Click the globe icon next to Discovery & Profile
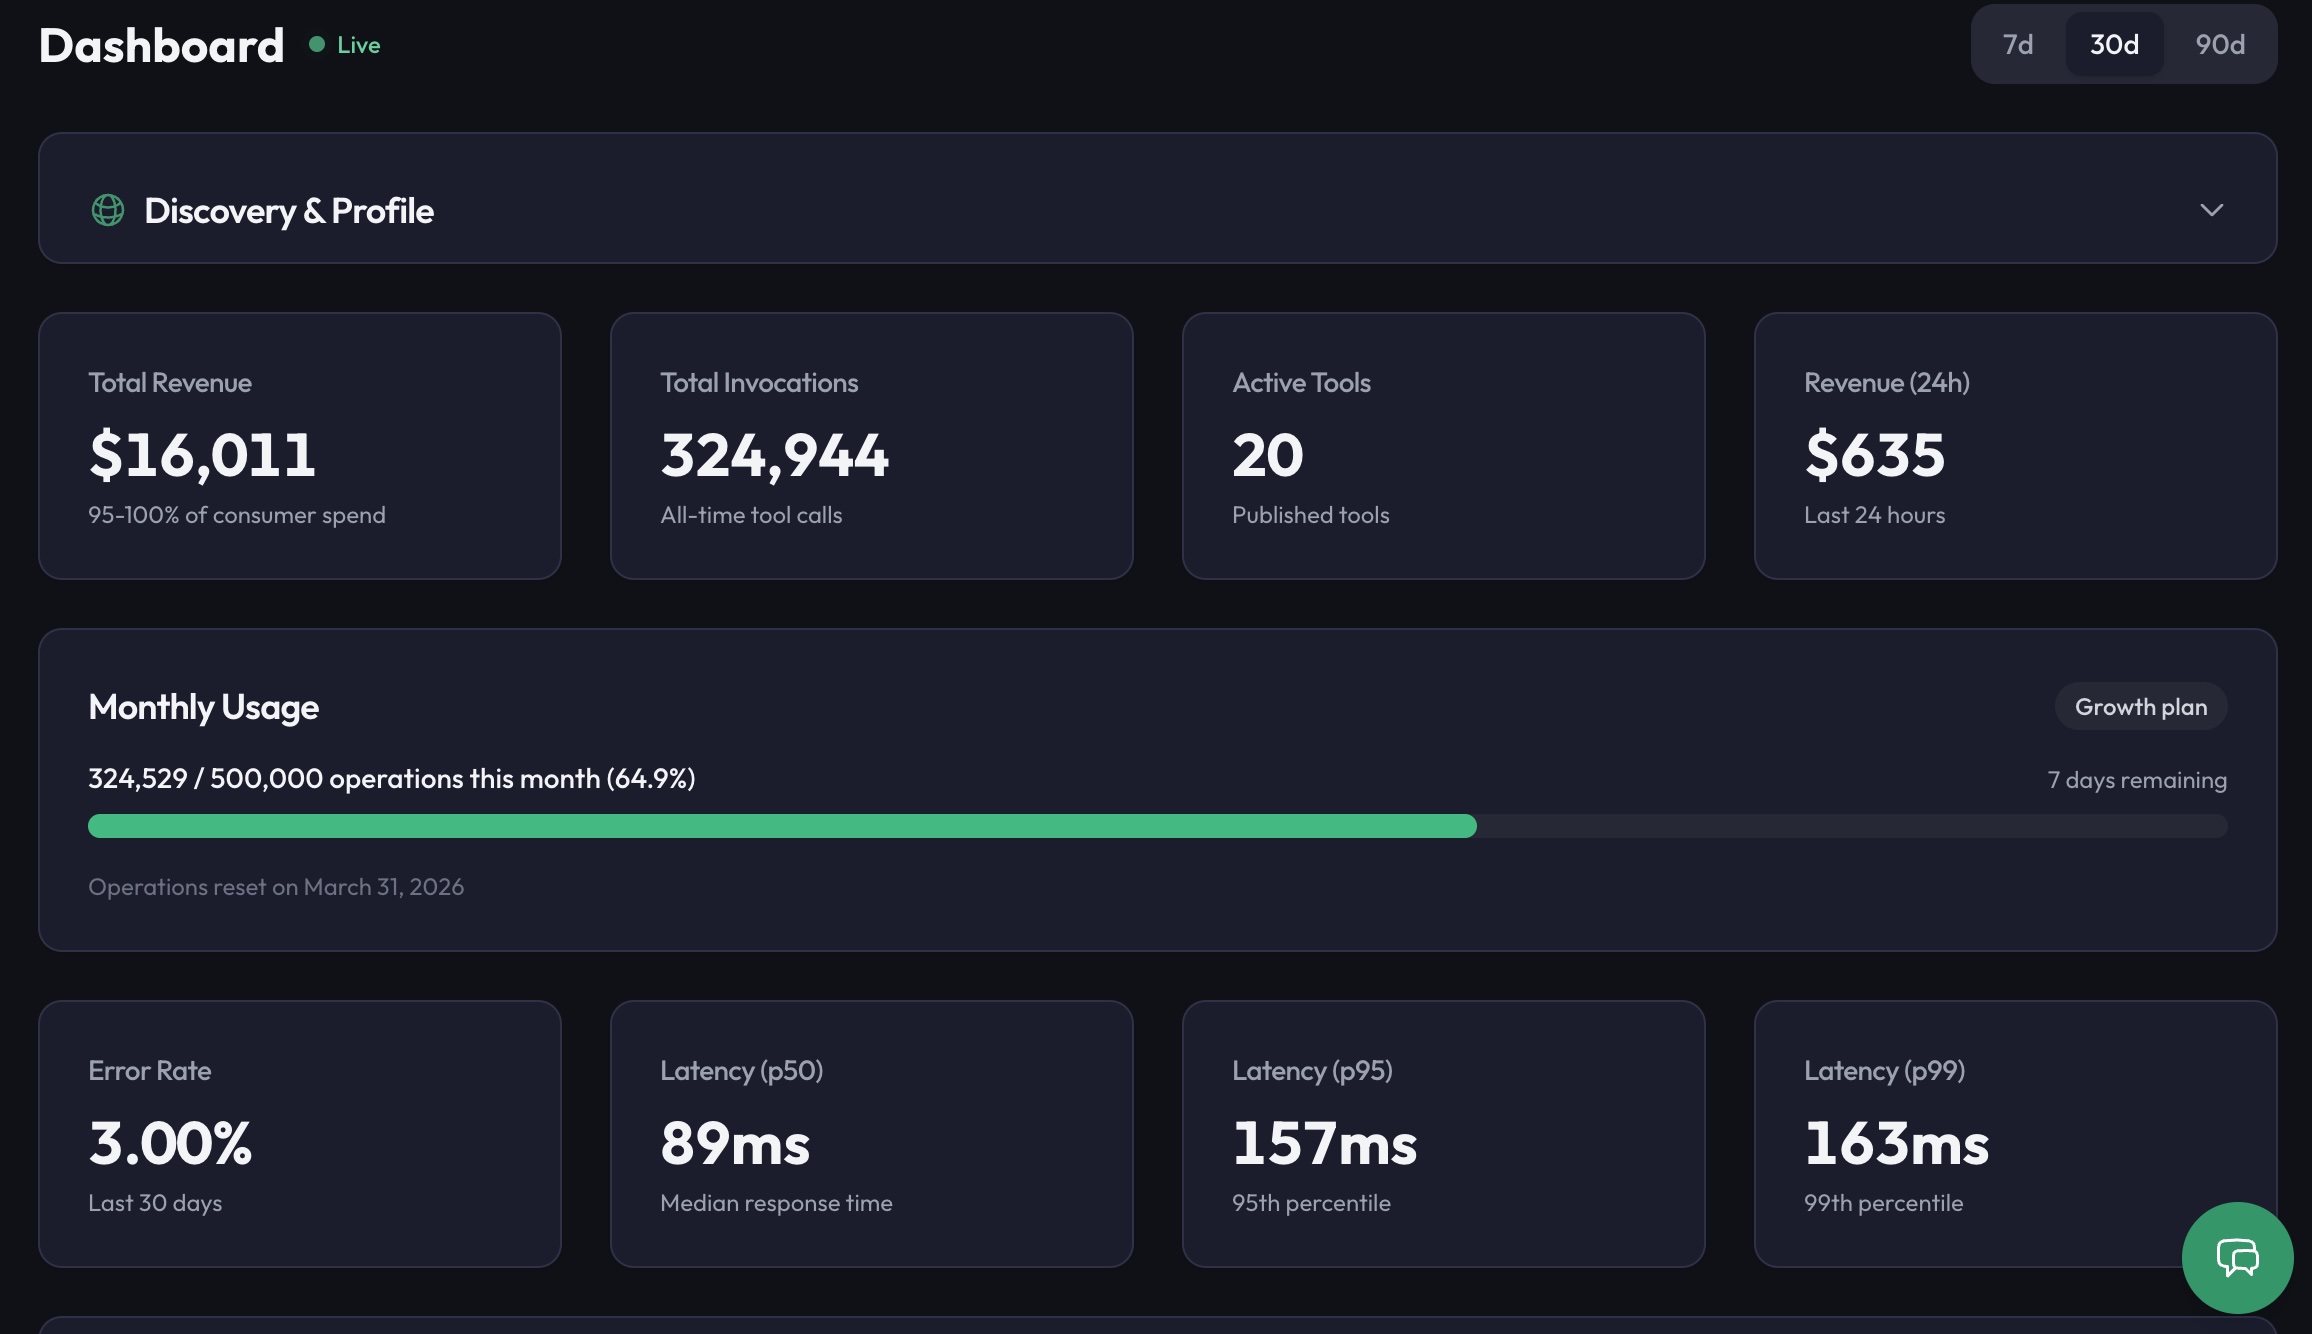This screenshot has width=2312, height=1334. click(108, 211)
